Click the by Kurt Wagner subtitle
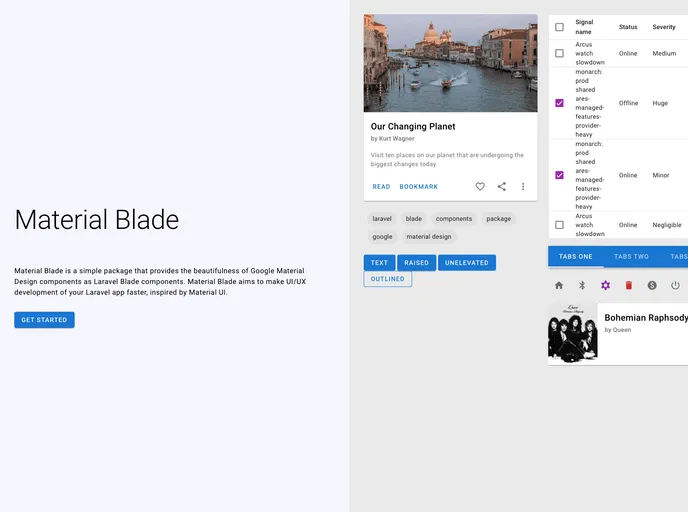This screenshot has height=512, width=688. click(x=393, y=139)
